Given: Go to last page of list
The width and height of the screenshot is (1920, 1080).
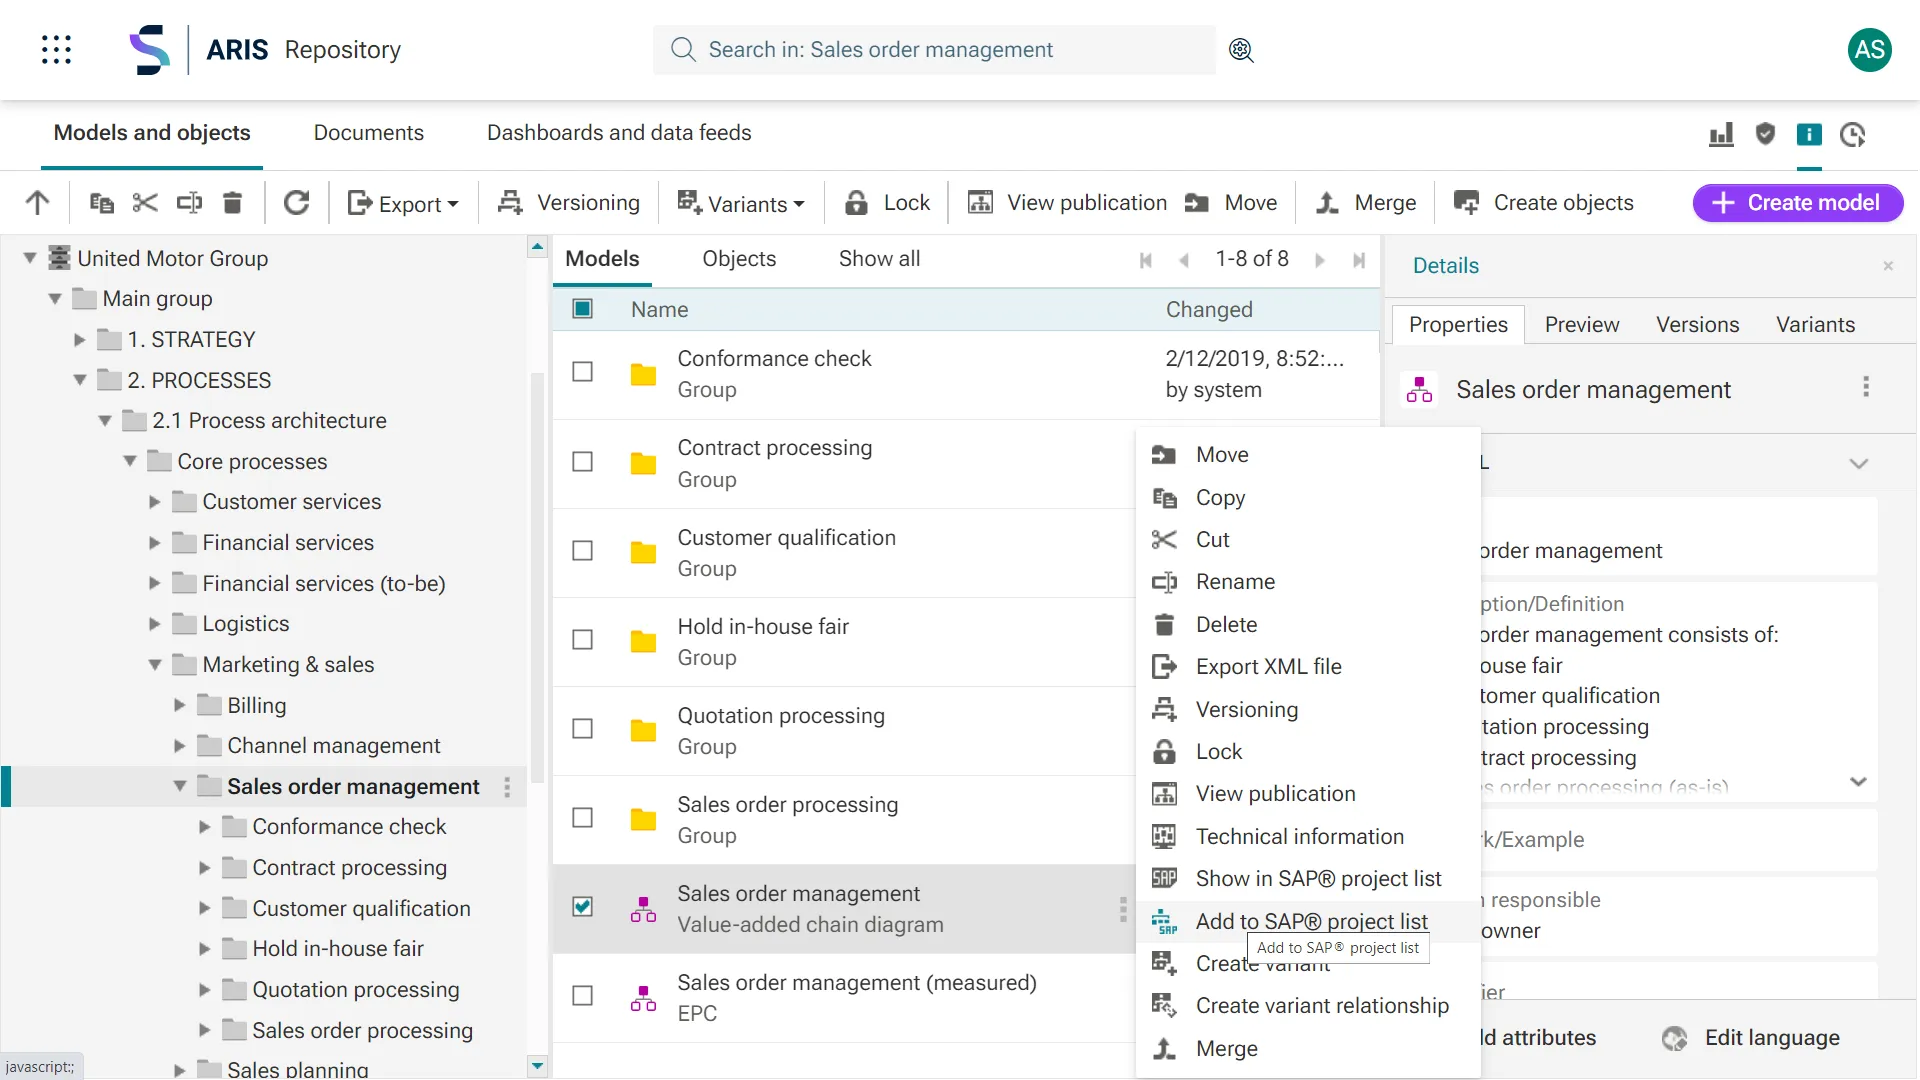Looking at the screenshot, I should (1358, 260).
